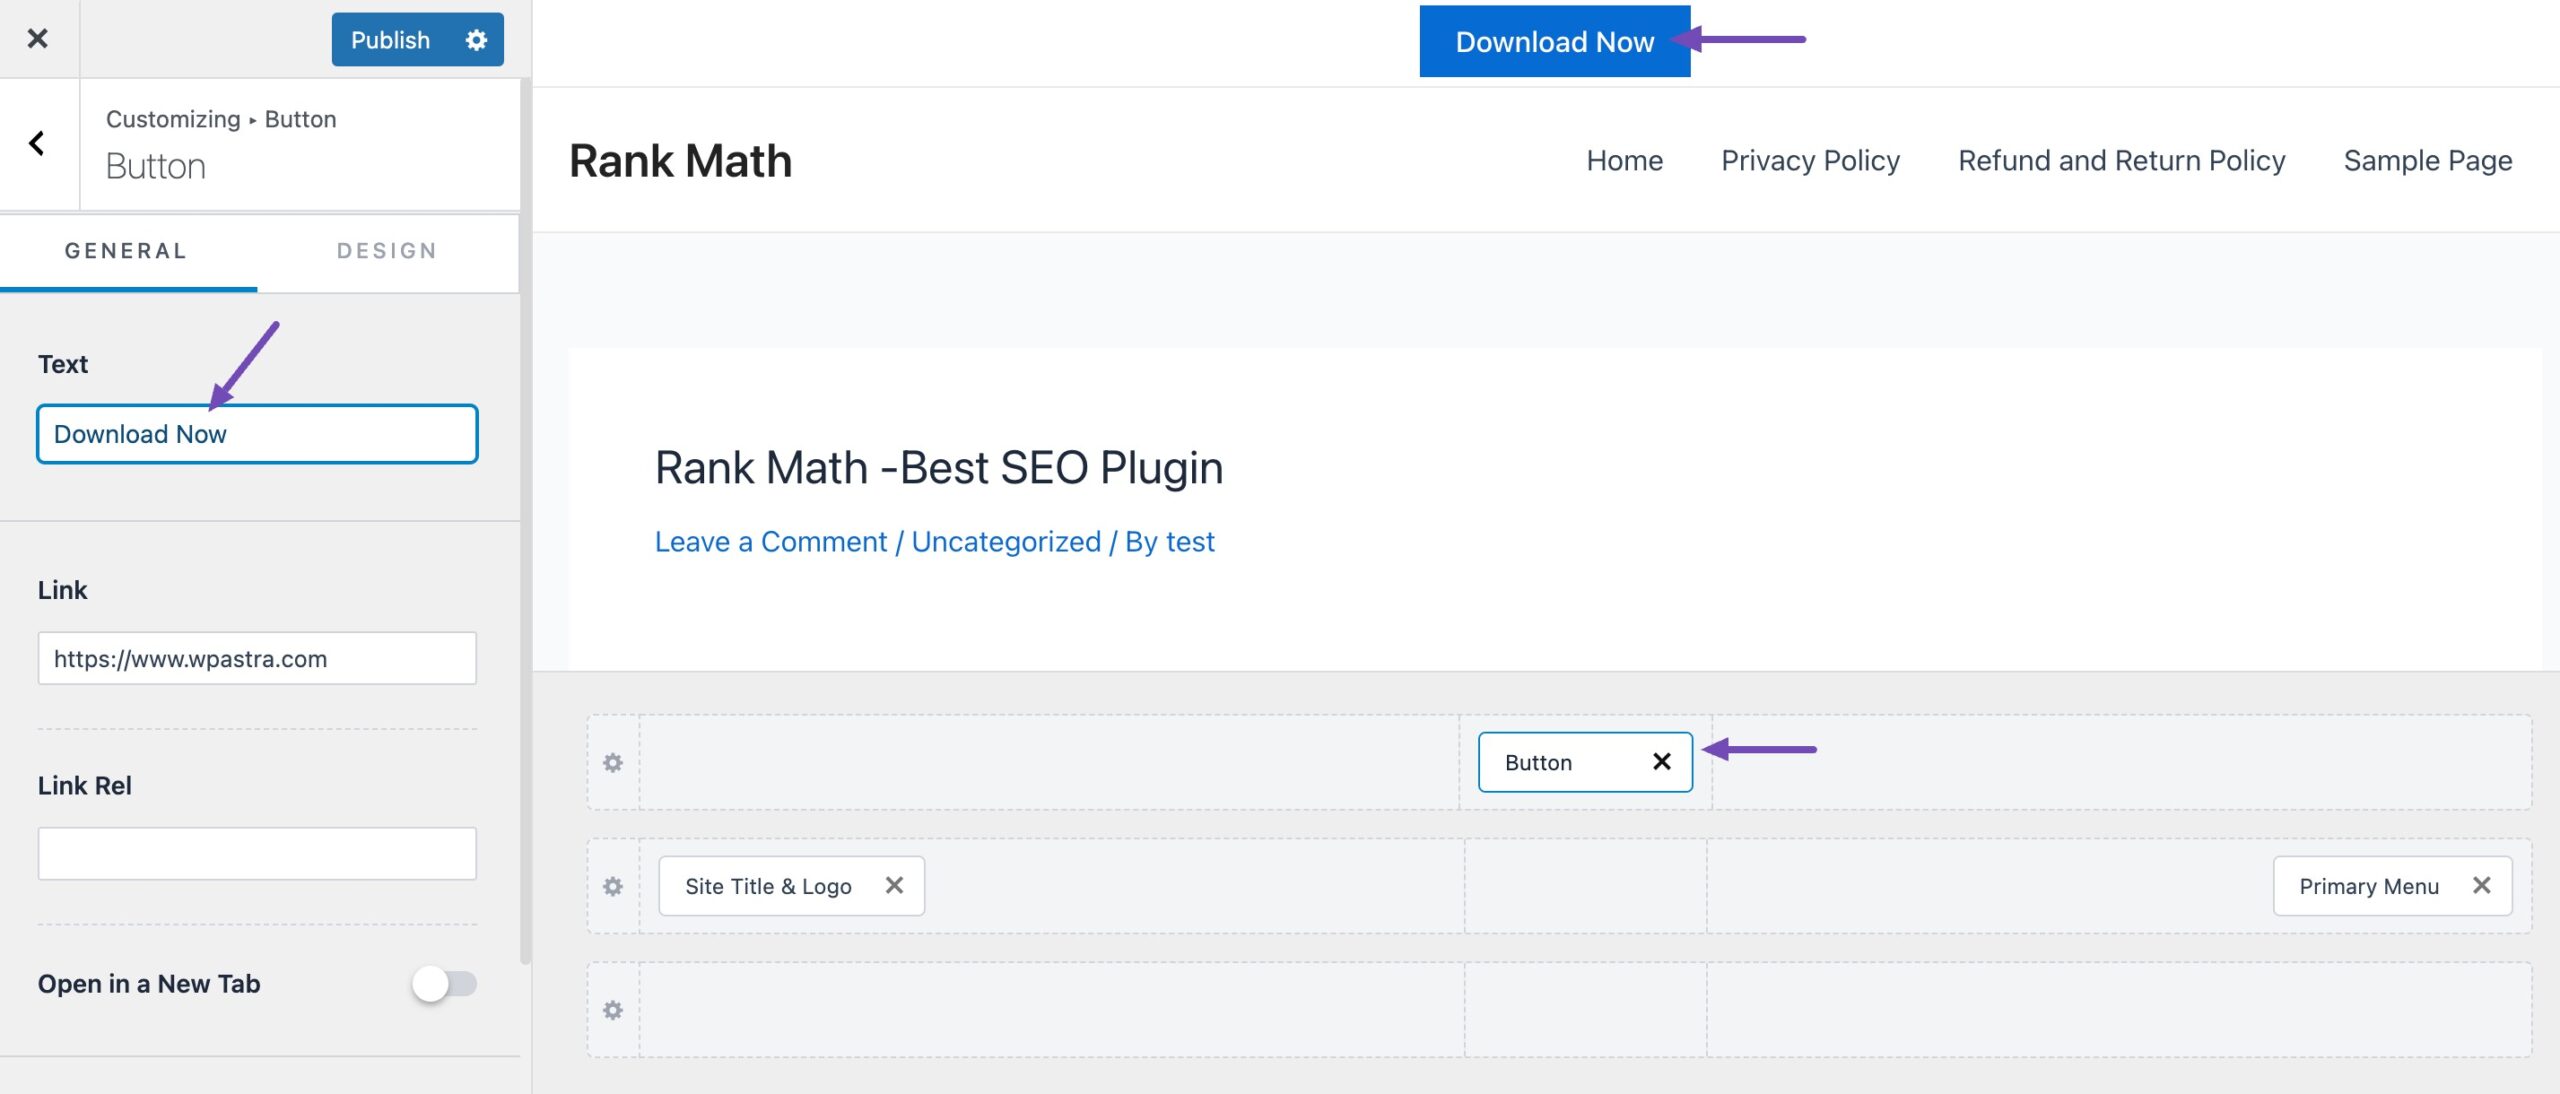
Task: Open Home menu link
Action: click(x=1624, y=161)
